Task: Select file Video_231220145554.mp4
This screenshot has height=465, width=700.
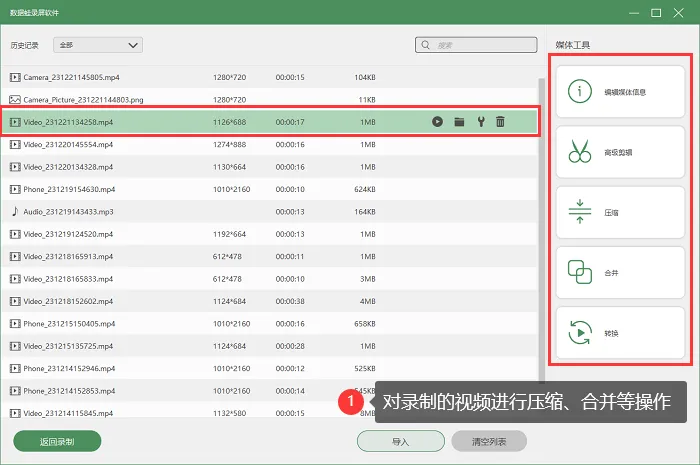Action: pyautogui.click(x=270, y=145)
